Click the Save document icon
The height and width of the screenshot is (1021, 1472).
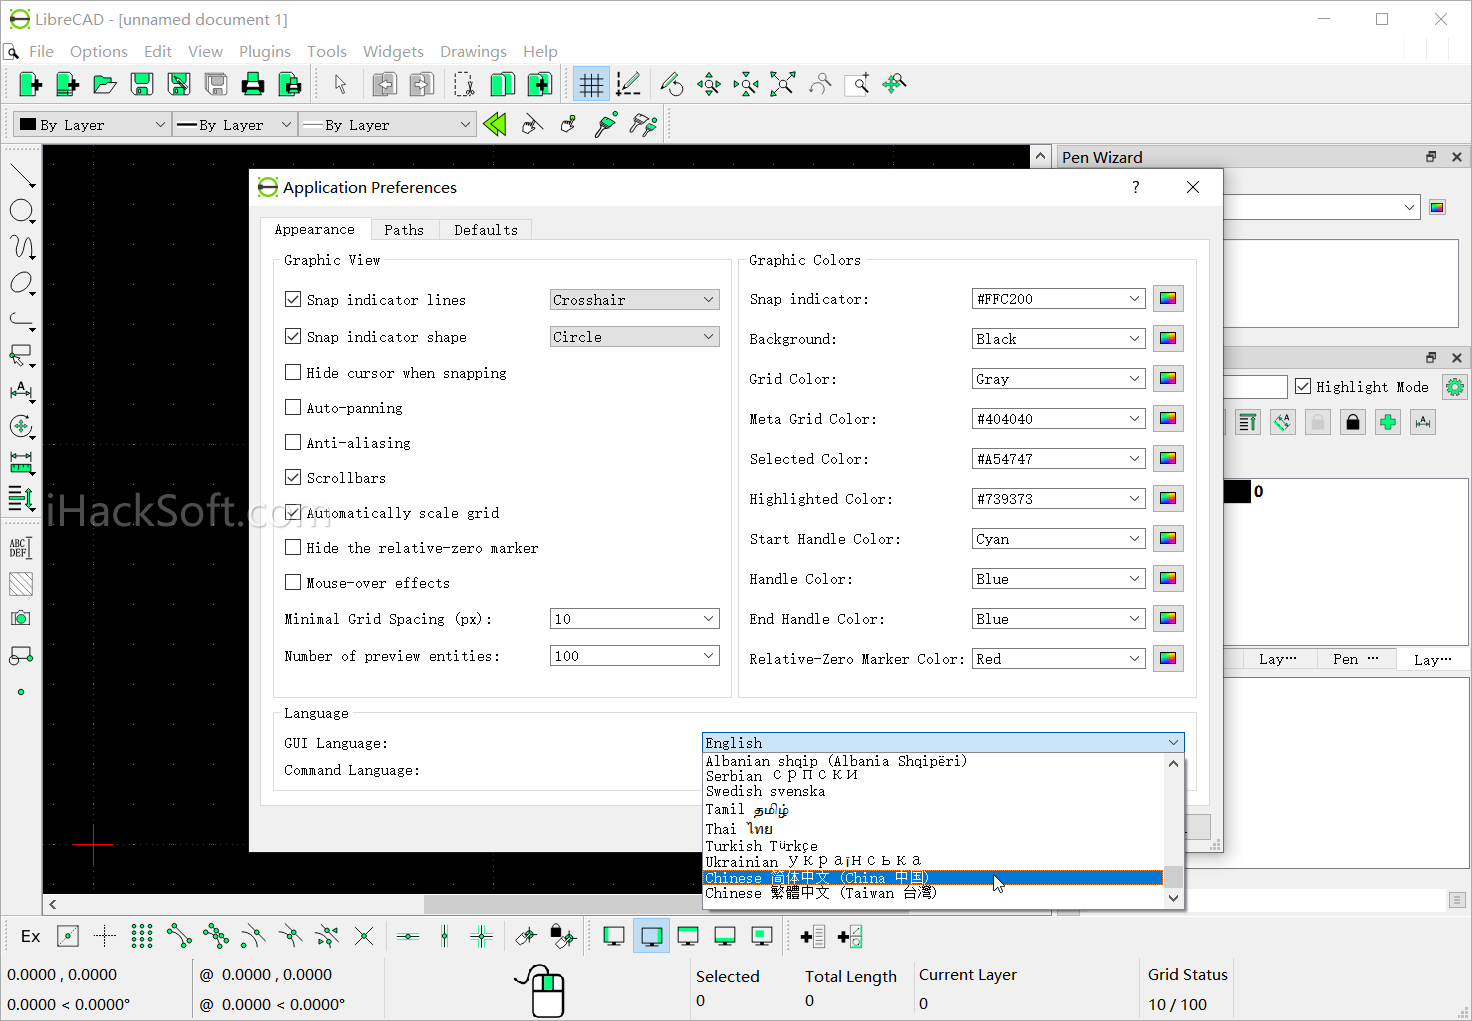pos(142,84)
